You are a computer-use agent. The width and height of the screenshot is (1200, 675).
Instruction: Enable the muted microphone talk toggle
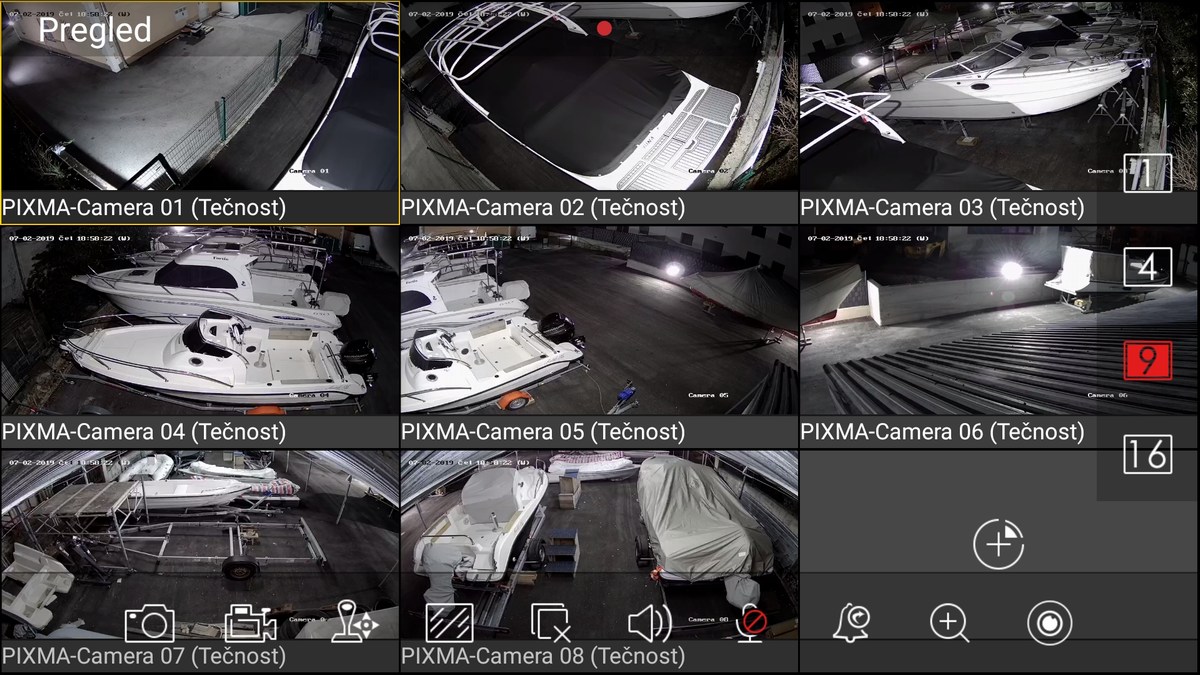tap(751, 623)
